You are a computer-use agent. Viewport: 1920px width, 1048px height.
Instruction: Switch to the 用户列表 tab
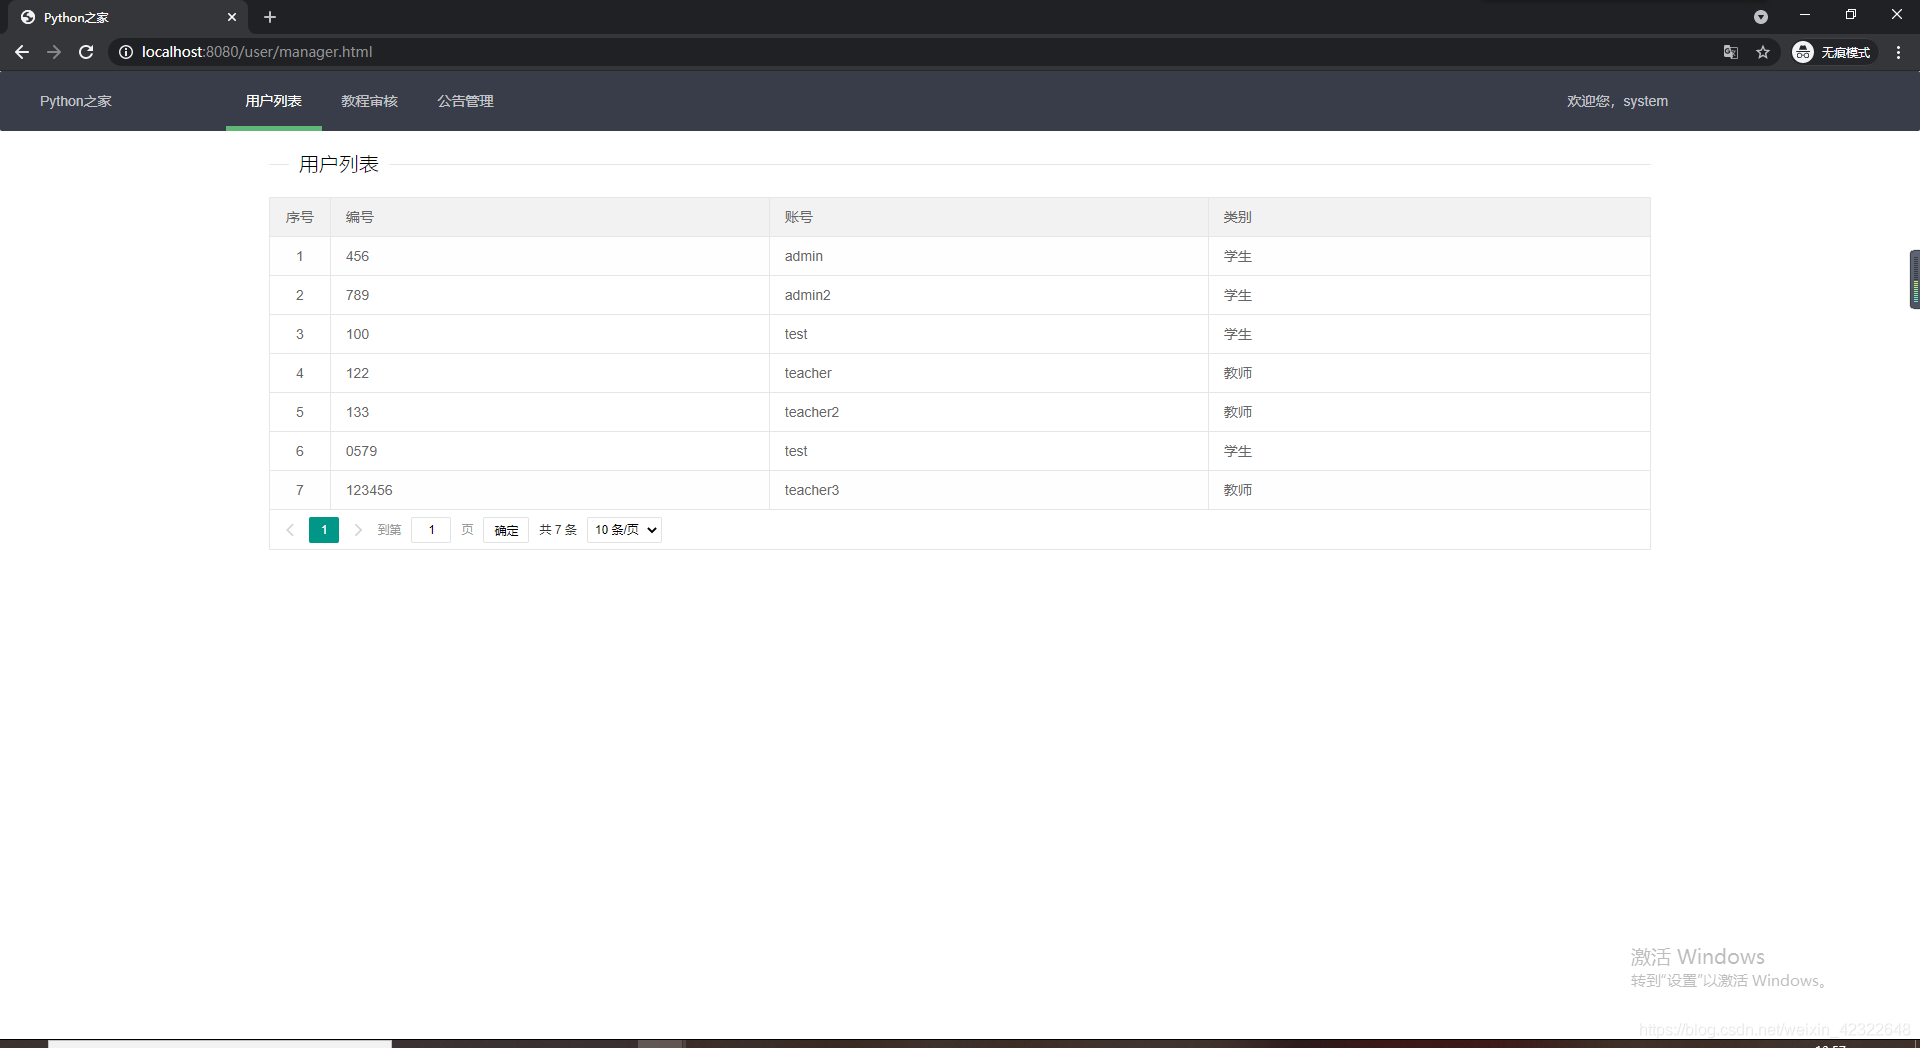pos(274,101)
